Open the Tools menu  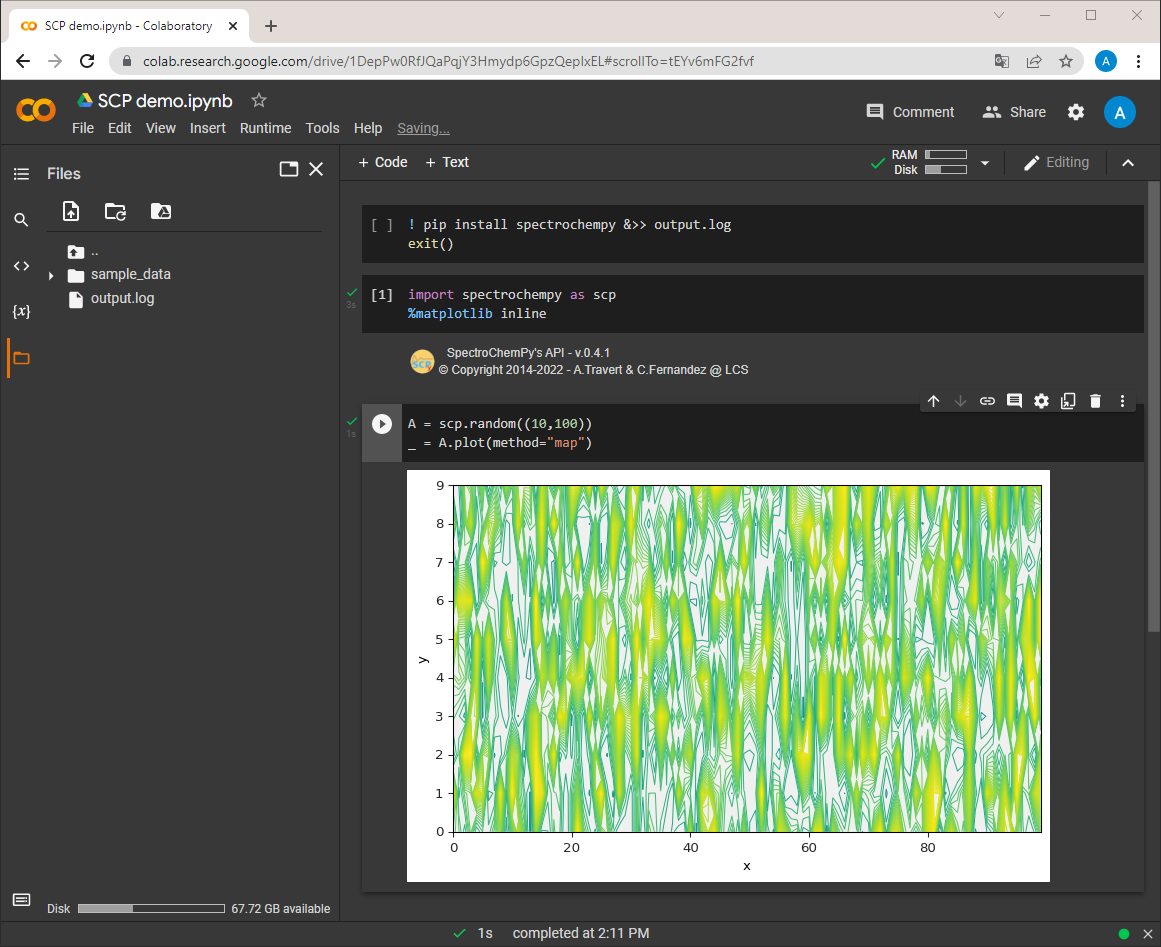tap(322, 128)
